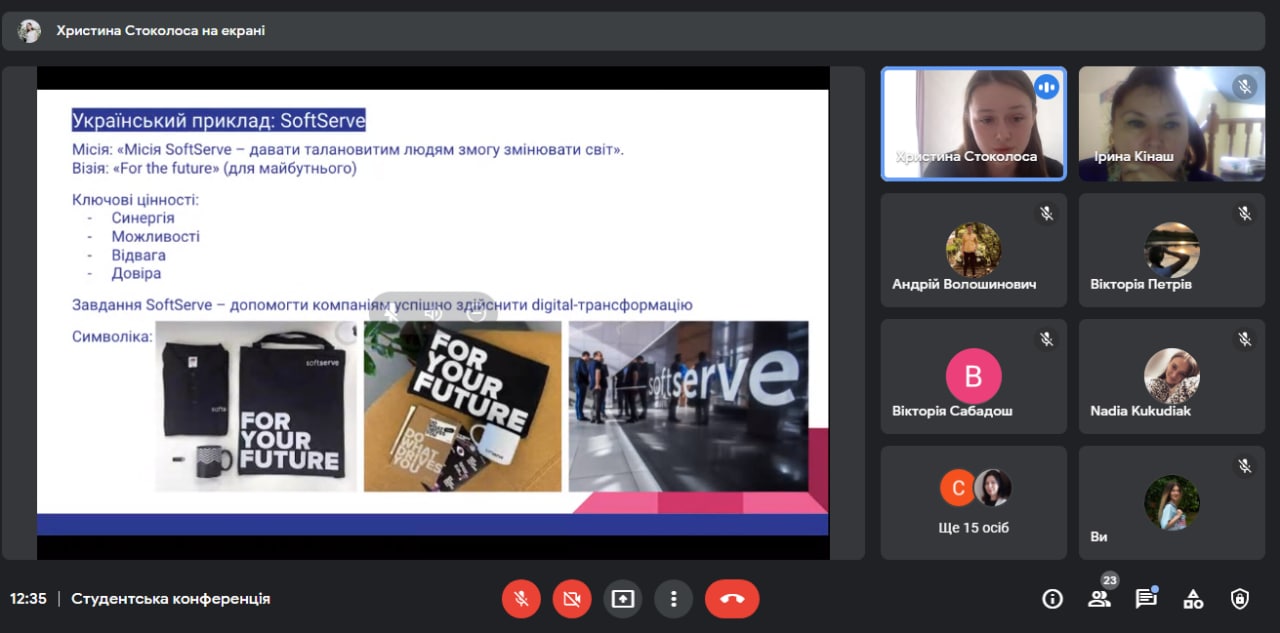Click the name label "Вікторія Петрів"
The width and height of the screenshot is (1280, 633).
[1141, 284]
